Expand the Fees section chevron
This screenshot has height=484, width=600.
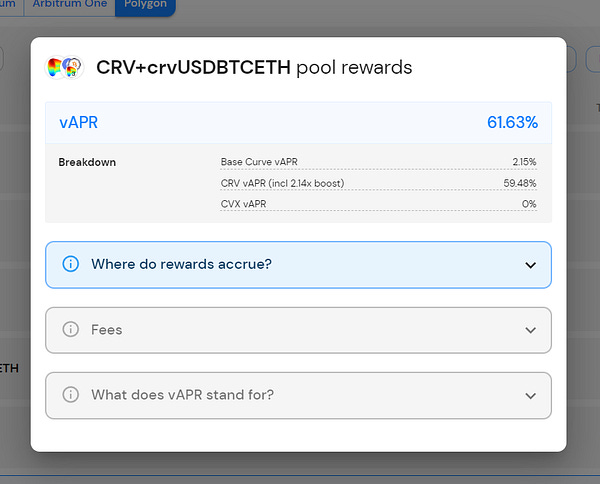point(530,330)
